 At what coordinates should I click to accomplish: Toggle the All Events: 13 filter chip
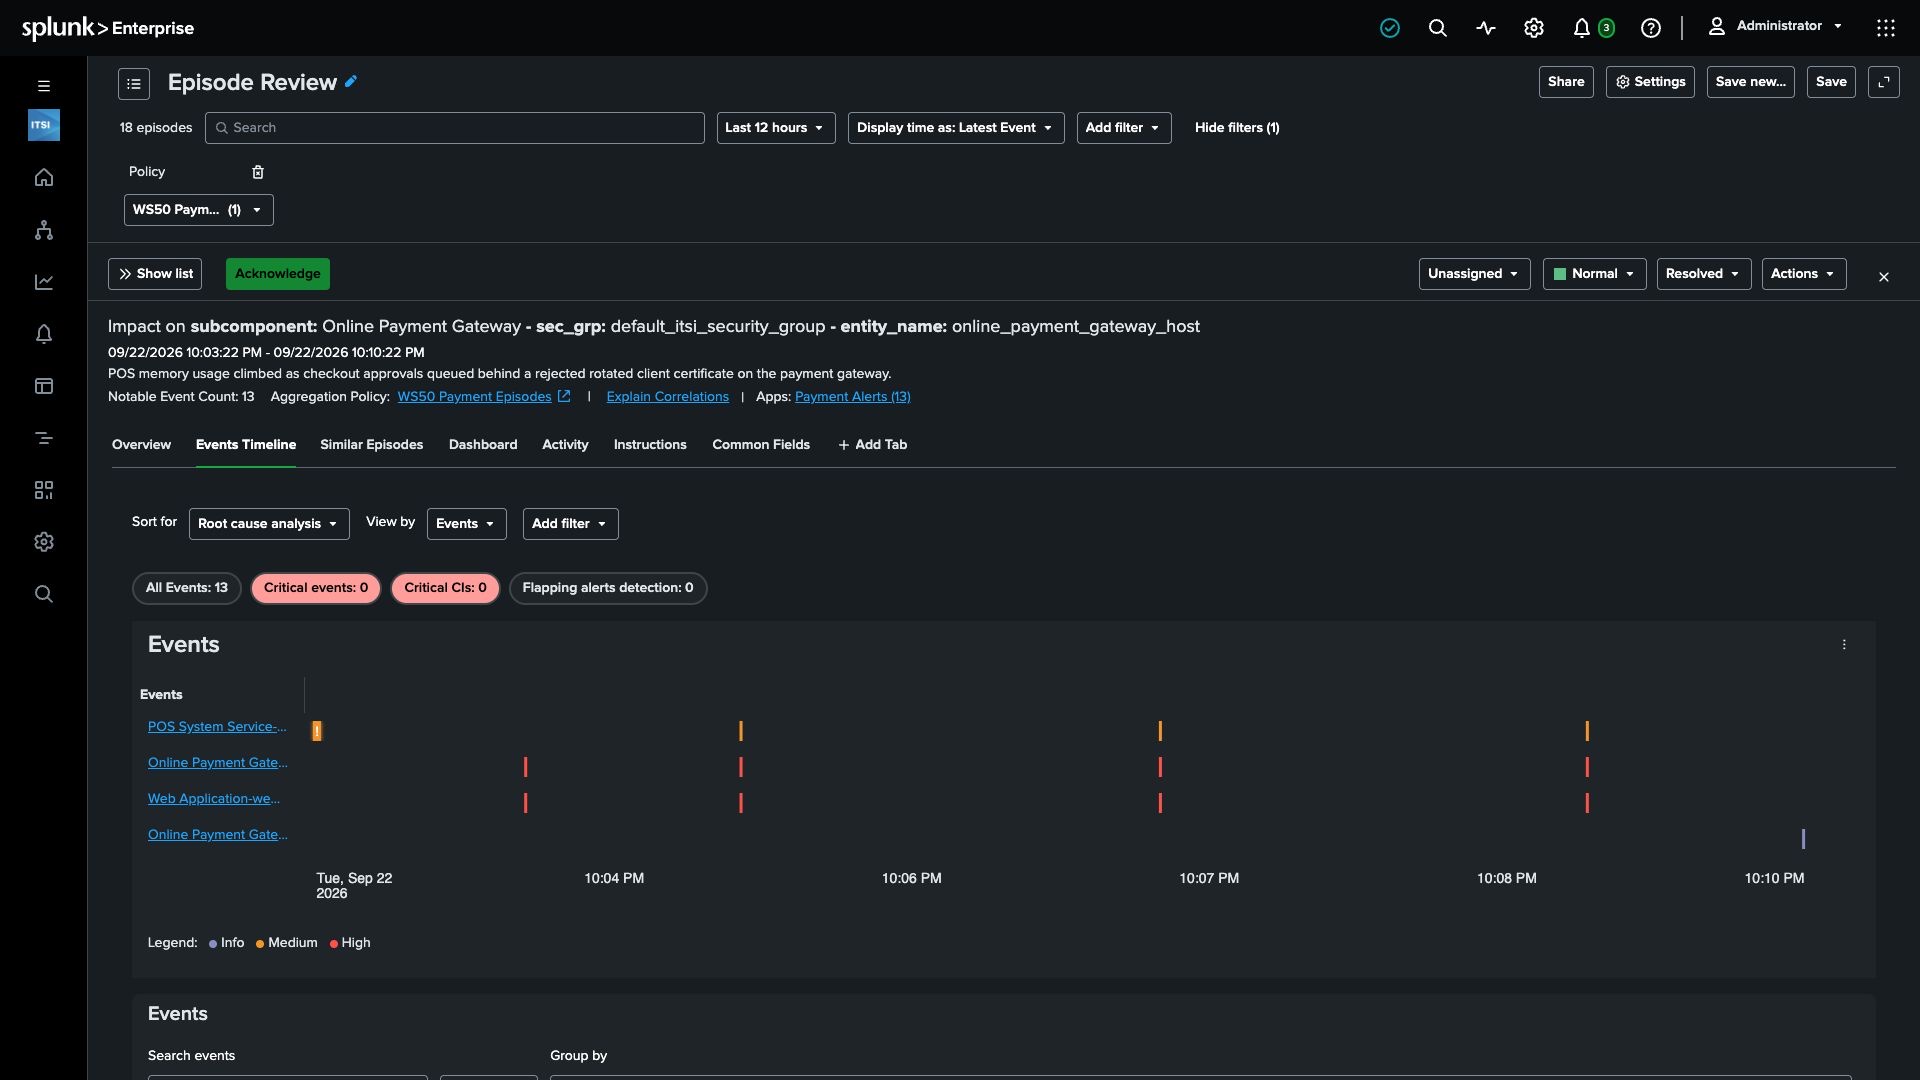point(187,588)
